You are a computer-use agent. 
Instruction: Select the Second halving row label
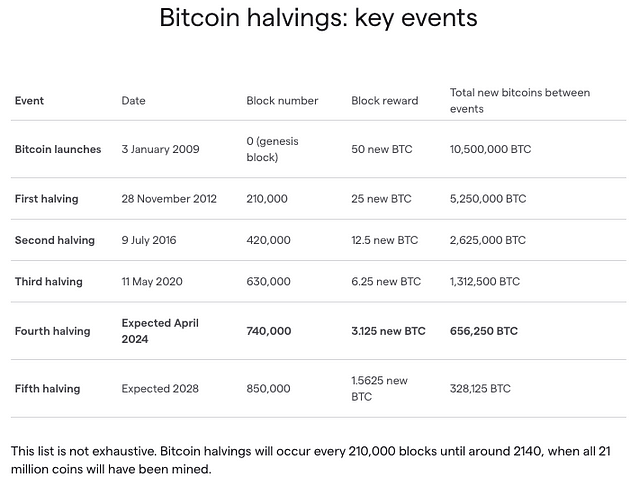pos(54,240)
